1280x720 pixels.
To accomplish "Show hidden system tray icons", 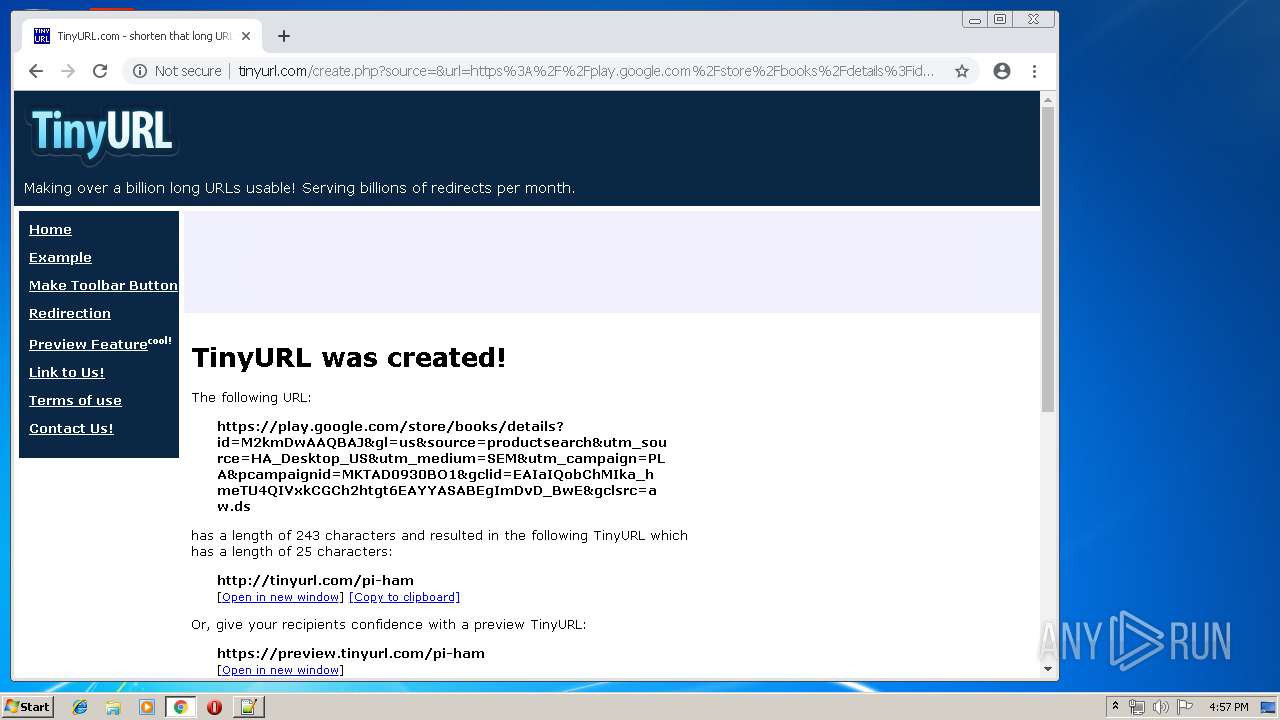I will [x=1115, y=707].
